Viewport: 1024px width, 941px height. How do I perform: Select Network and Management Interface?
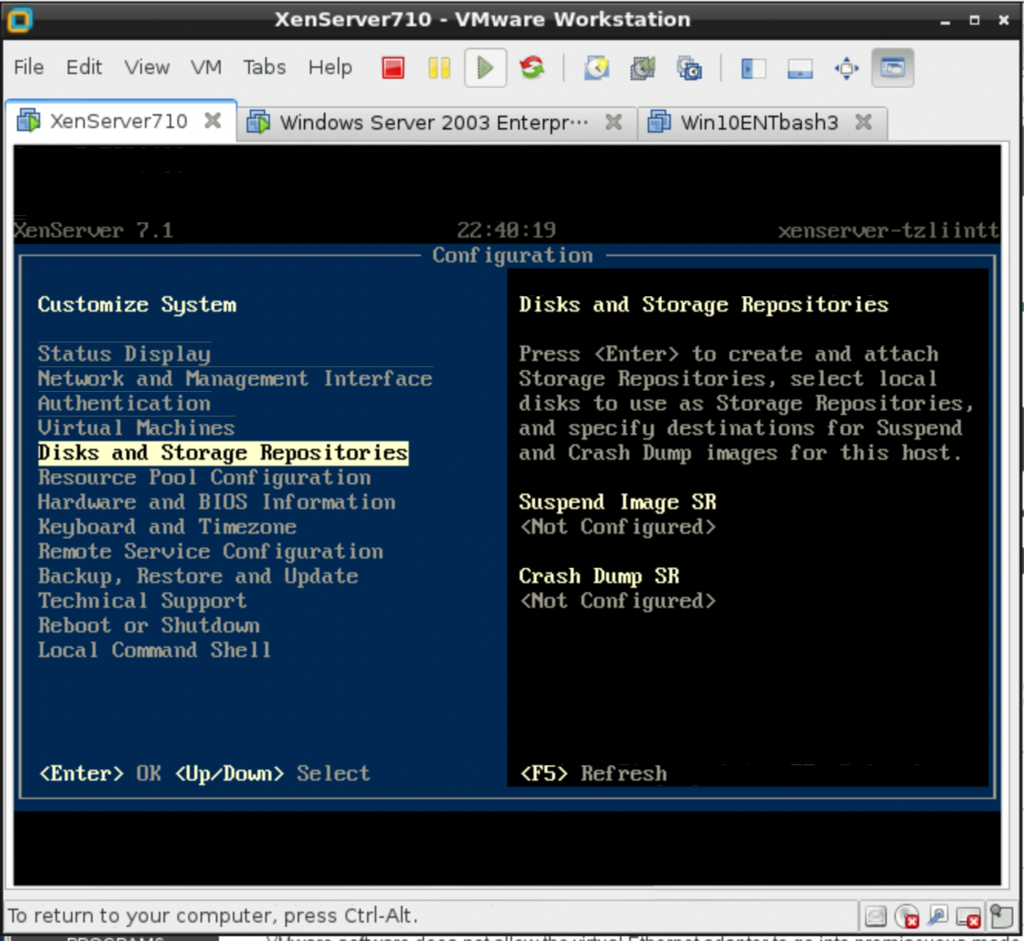point(235,379)
